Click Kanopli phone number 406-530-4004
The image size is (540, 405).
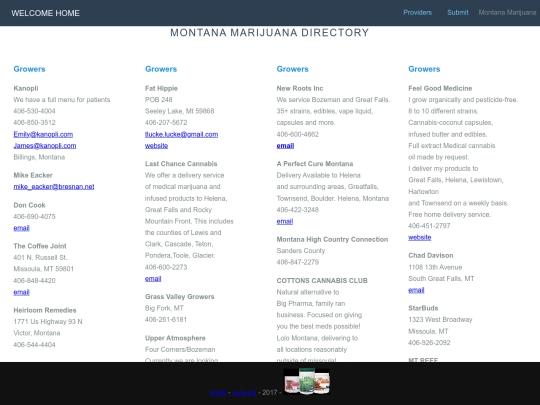point(34,111)
